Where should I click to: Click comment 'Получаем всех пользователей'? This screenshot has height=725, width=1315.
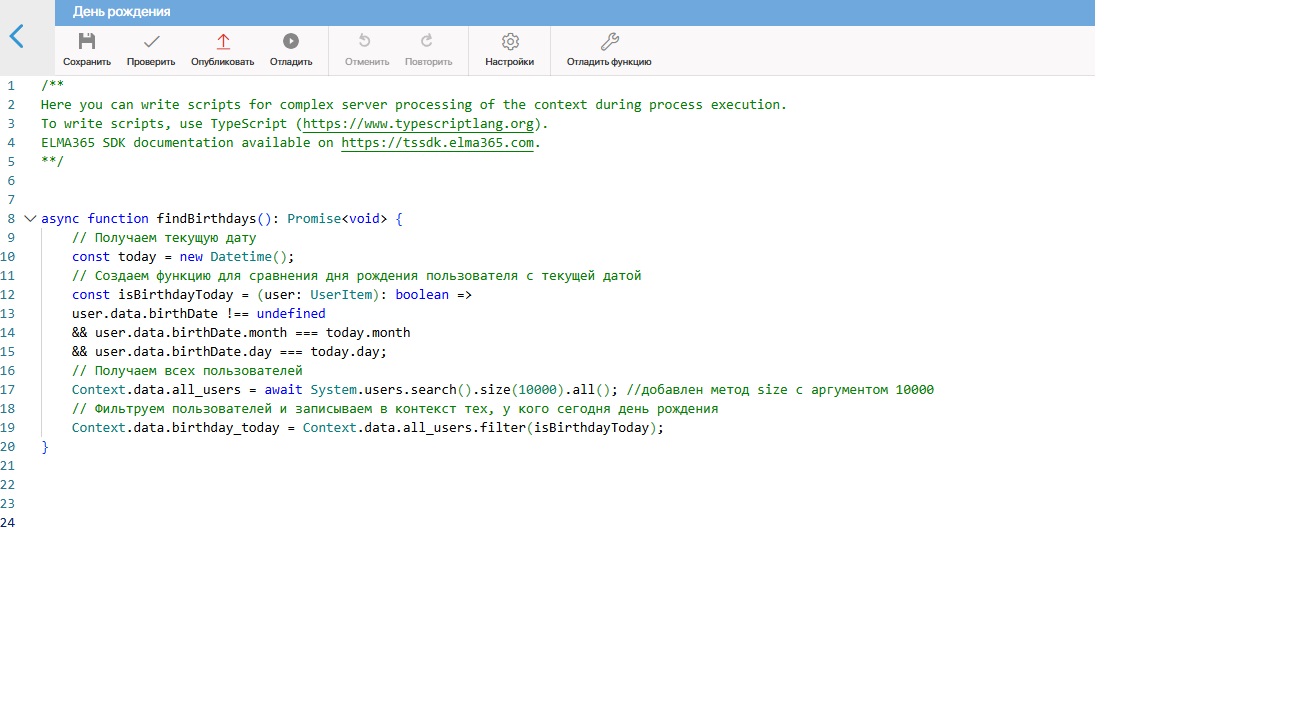[x=187, y=371]
